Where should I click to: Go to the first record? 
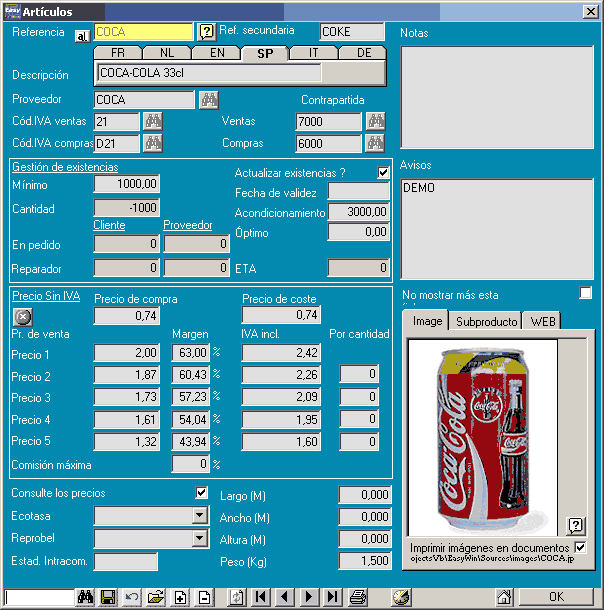[x=261, y=596]
